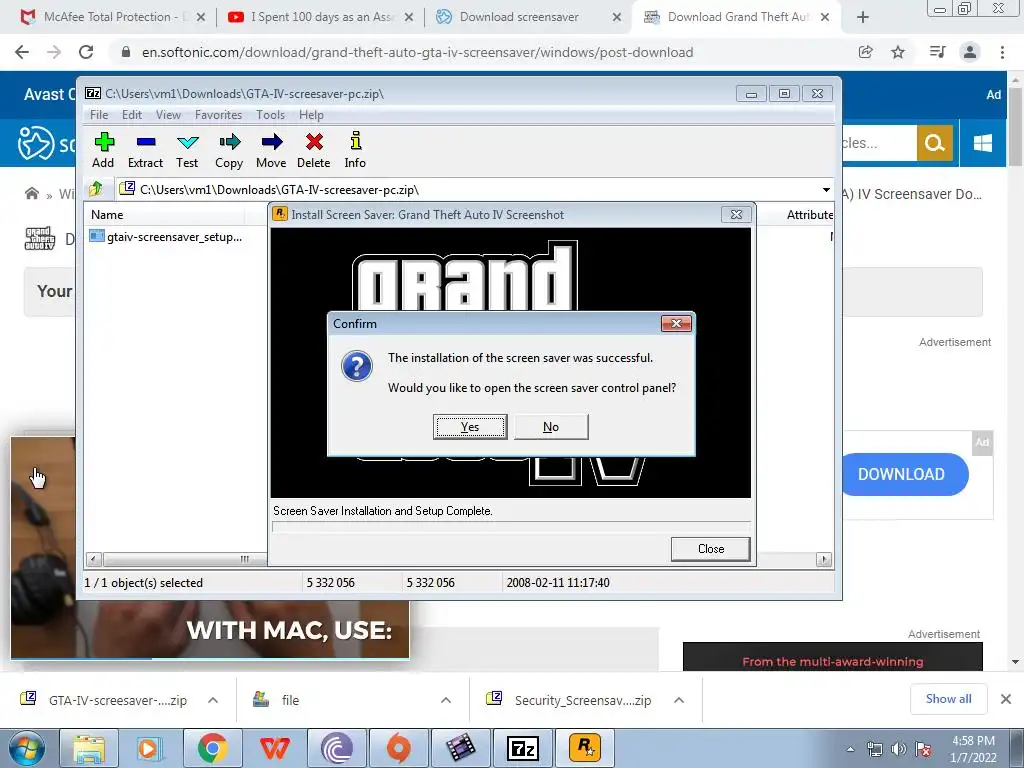Screen dimensions: 1024x768
Task: Select the Windows platform icon on Softonic
Action: (982, 142)
